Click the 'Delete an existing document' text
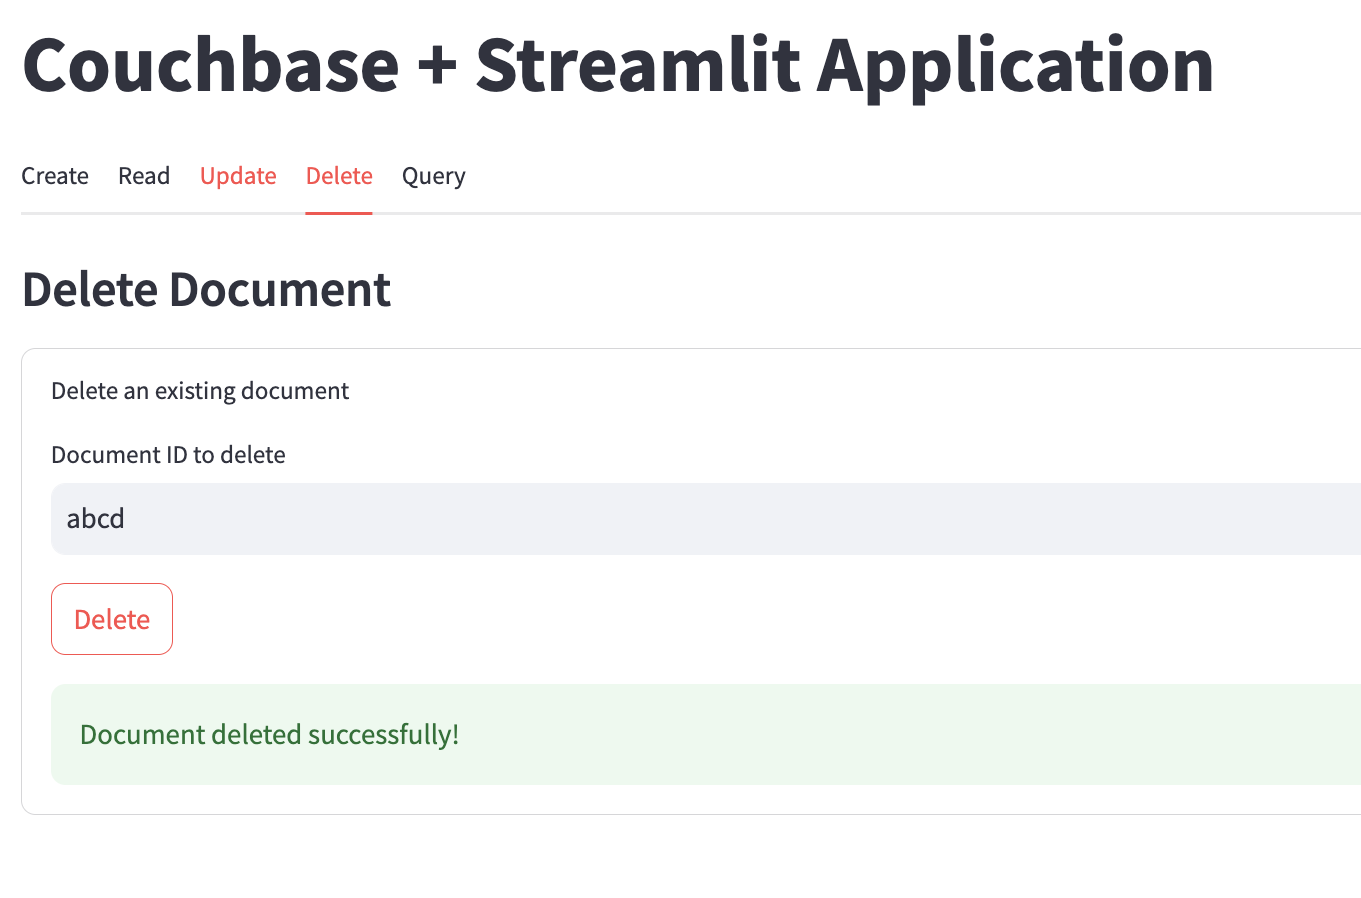The image size is (1361, 898). (x=200, y=391)
